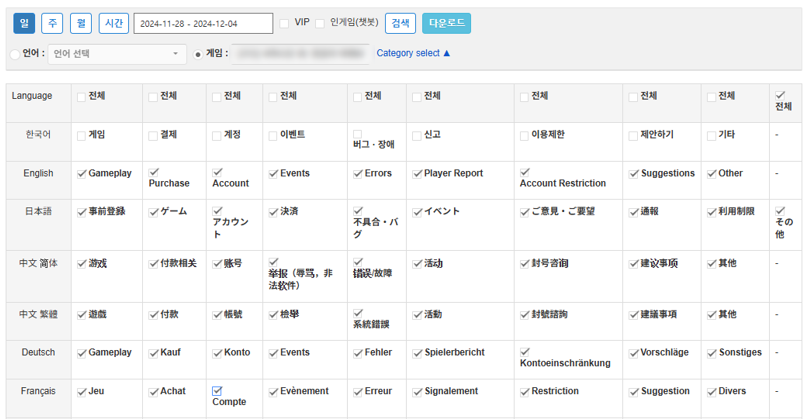
Task: Uncheck the Deutsch Vorschläge checkbox
Action: point(633,352)
